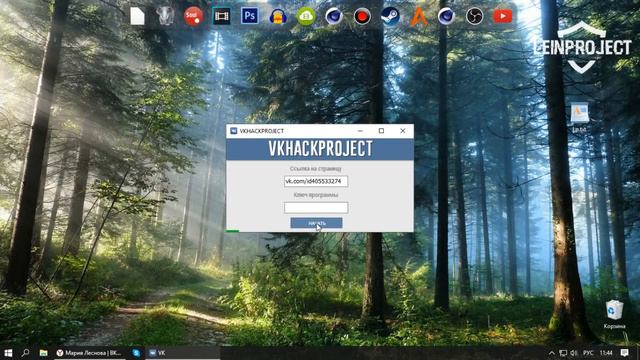
Task: Open Adobe Photoshop from the dock
Action: click(x=249, y=16)
